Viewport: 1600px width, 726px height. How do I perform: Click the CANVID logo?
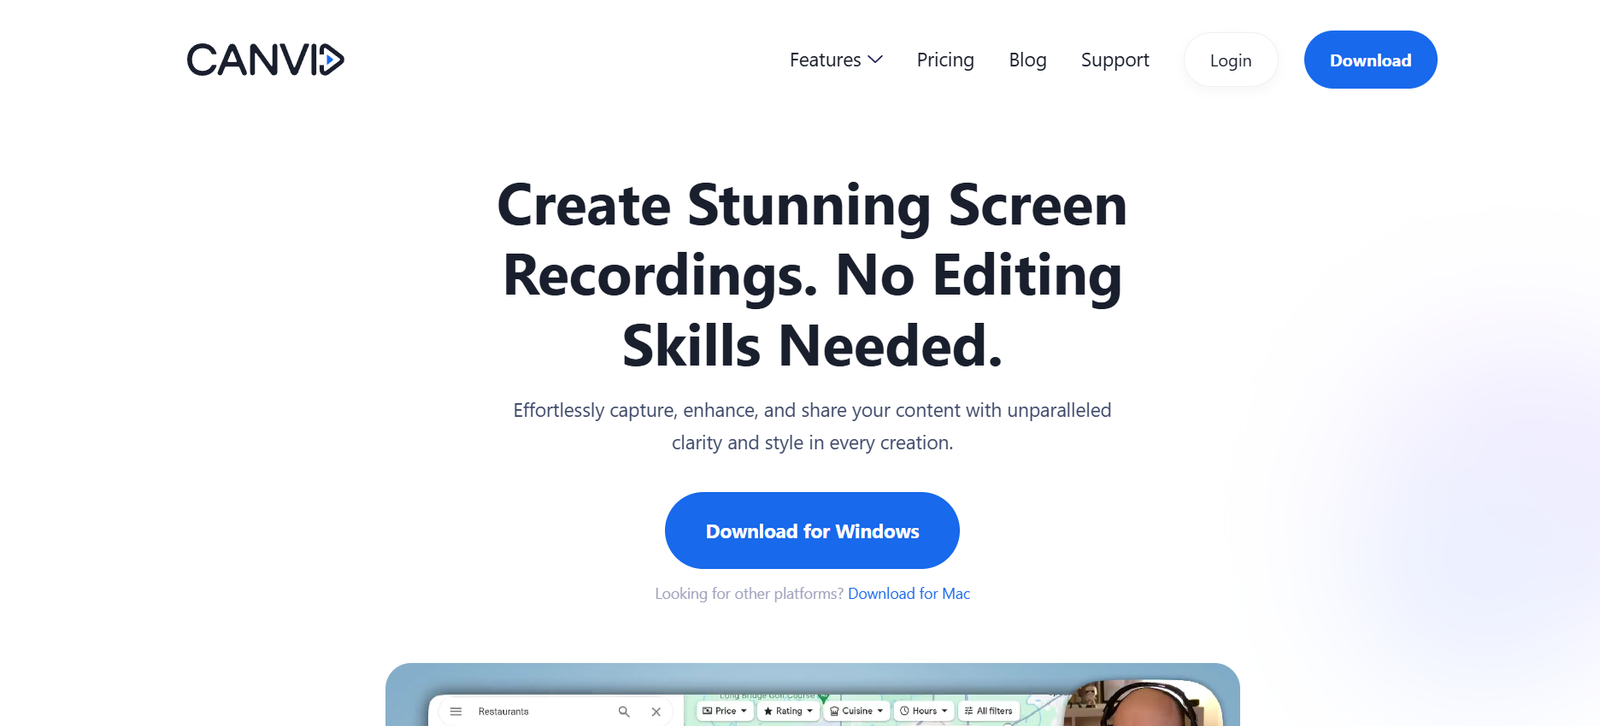(265, 60)
